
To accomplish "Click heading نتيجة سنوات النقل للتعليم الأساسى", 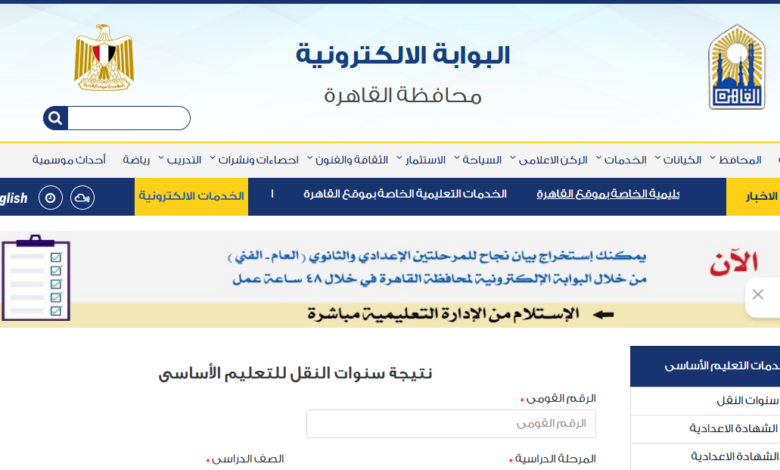I will click(x=295, y=373).
